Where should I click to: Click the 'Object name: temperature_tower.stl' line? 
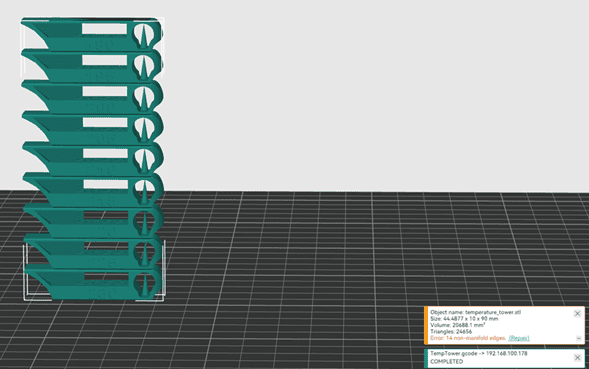(476, 312)
